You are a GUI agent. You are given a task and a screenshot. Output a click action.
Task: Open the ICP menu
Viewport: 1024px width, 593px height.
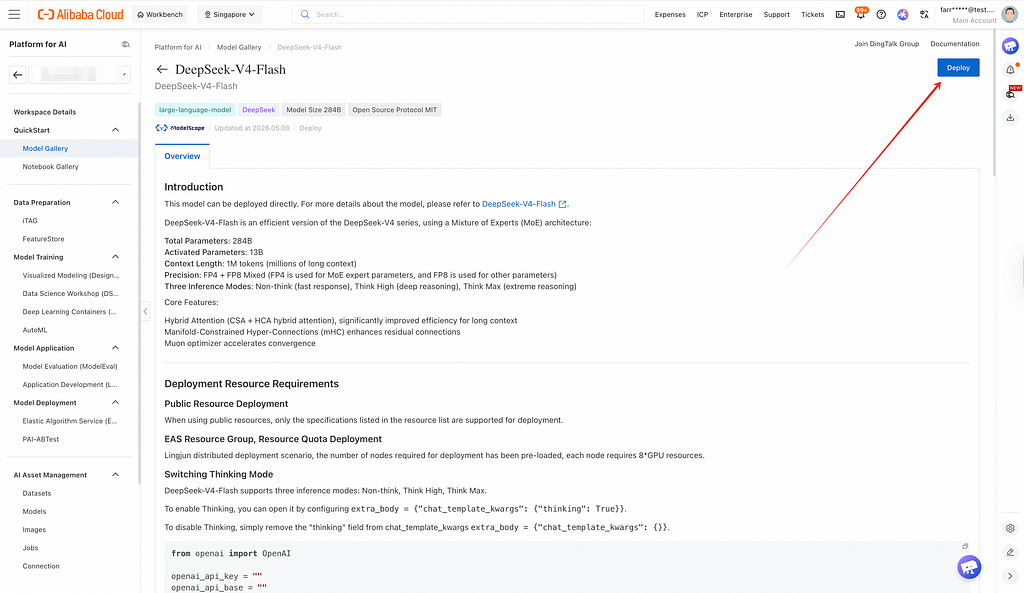click(702, 14)
